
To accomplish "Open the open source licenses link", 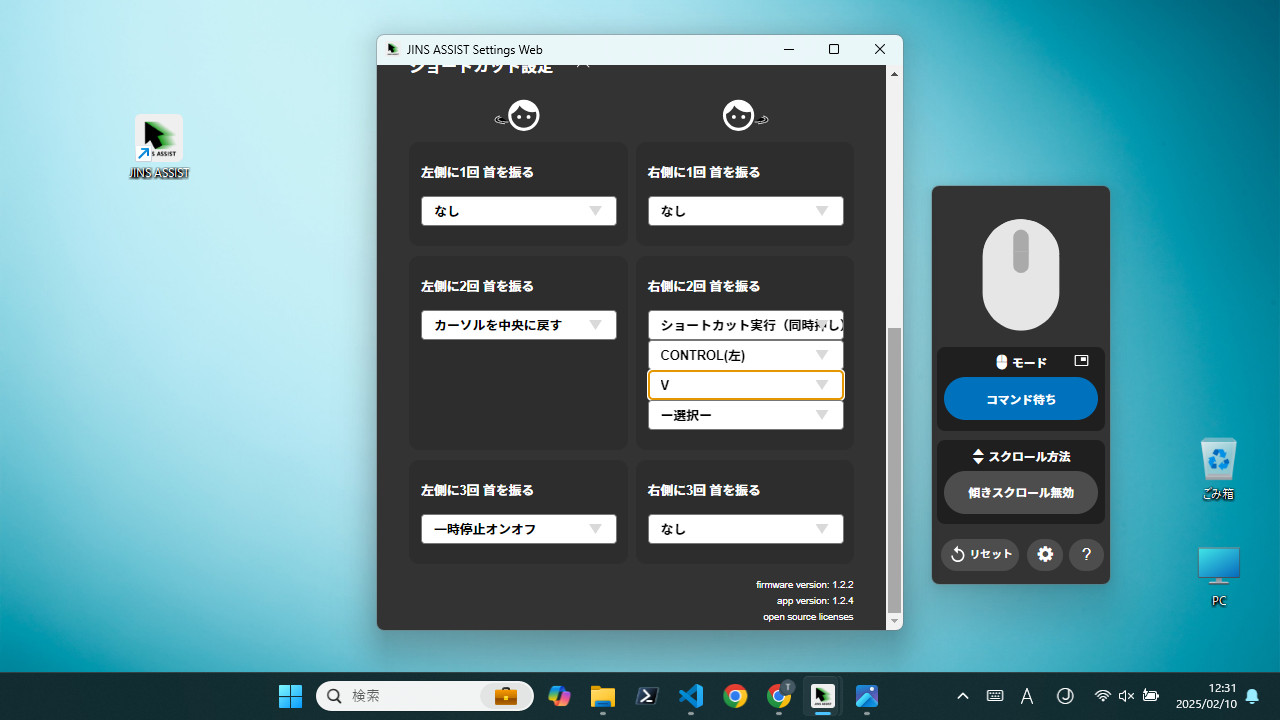I will pyautogui.click(x=808, y=616).
